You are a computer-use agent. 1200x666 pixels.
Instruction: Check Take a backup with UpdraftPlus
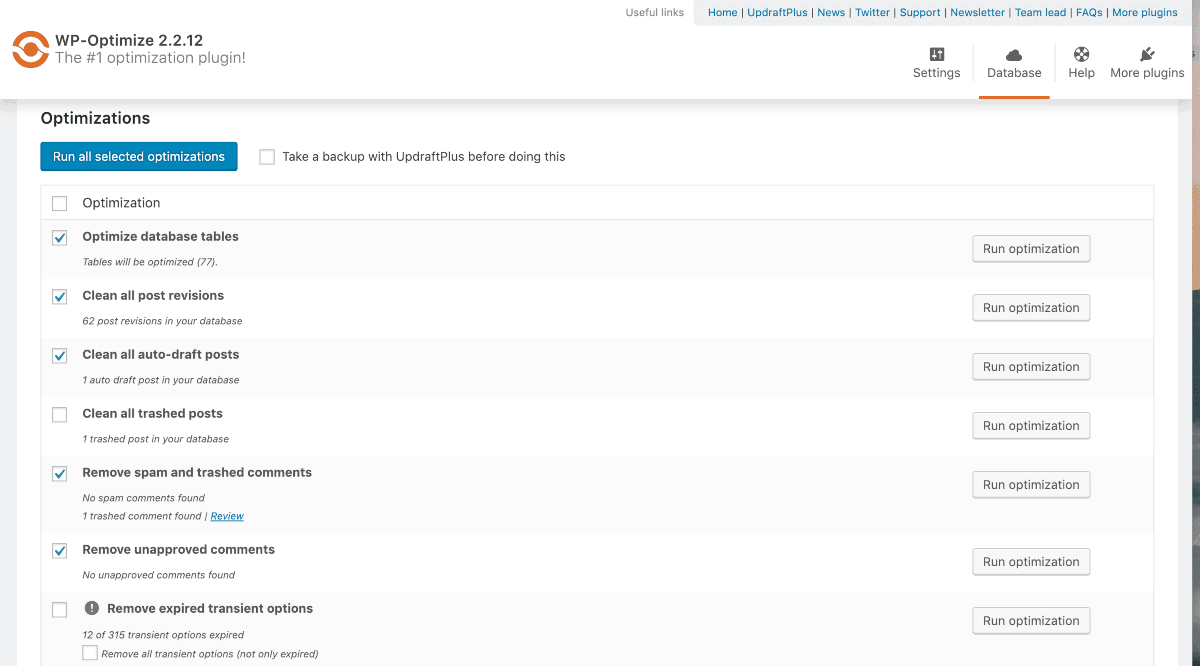pyautogui.click(x=267, y=156)
